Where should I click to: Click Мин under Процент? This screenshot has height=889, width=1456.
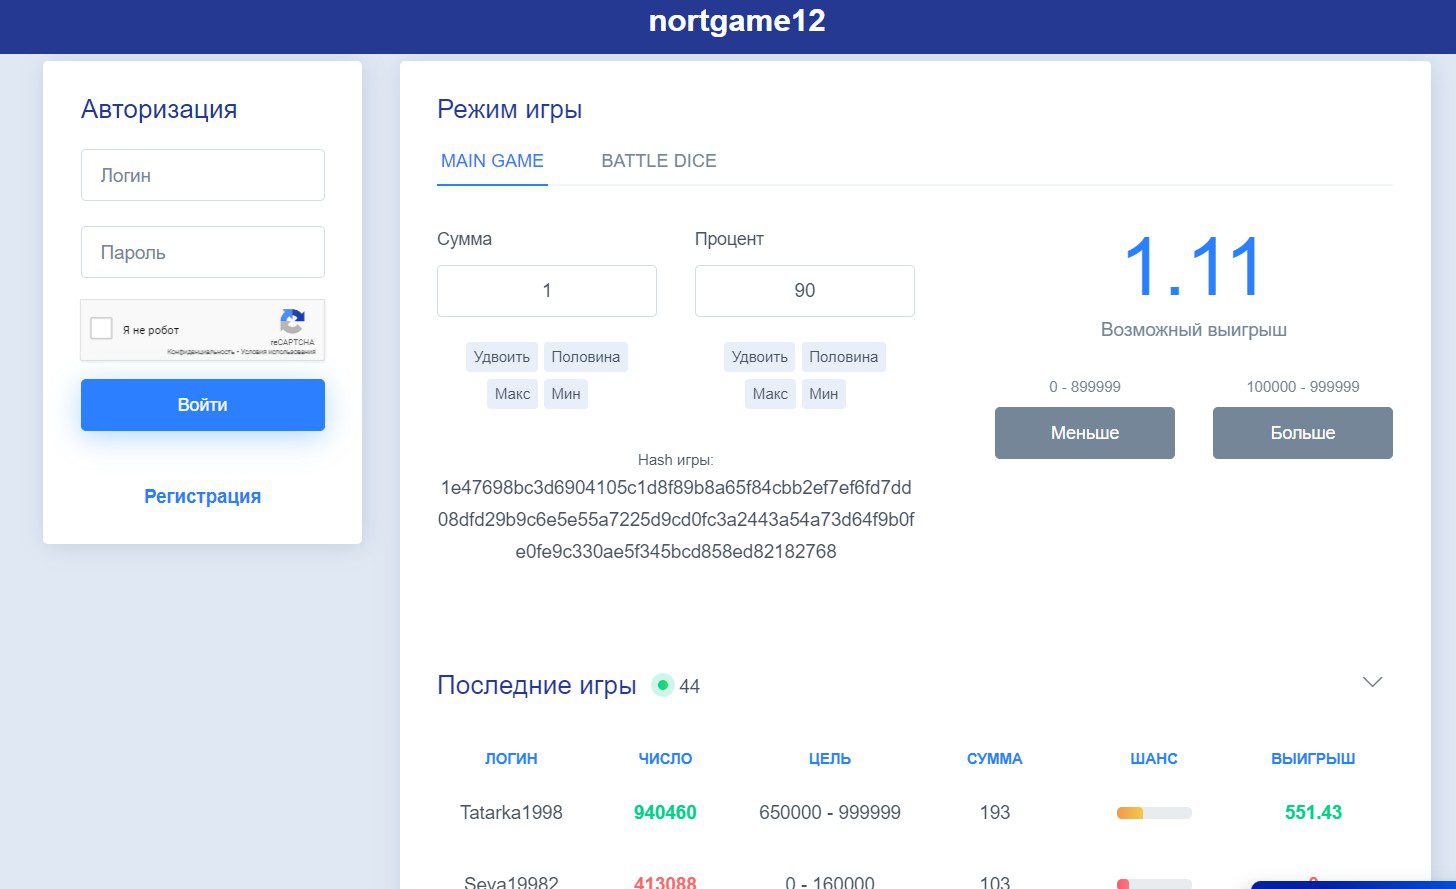(824, 394)
